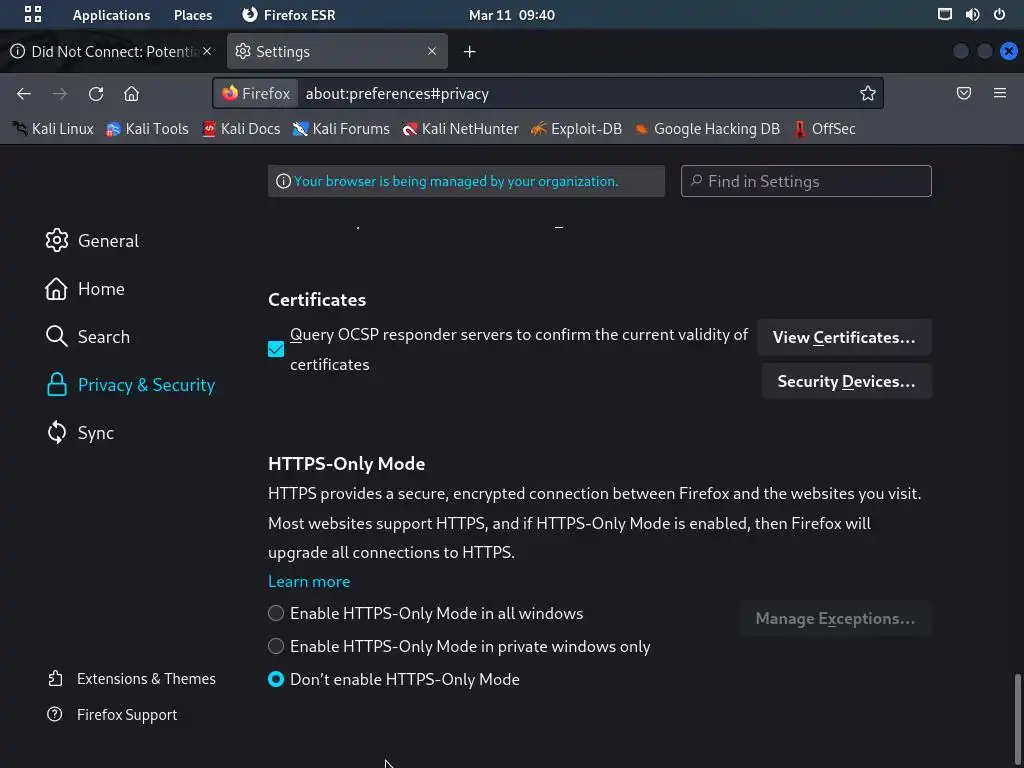Viewport: 1024px width, 768px height.
Task: Uncheck the Query OCSP responder servers checkbox
Action: (x=276, y=349)
